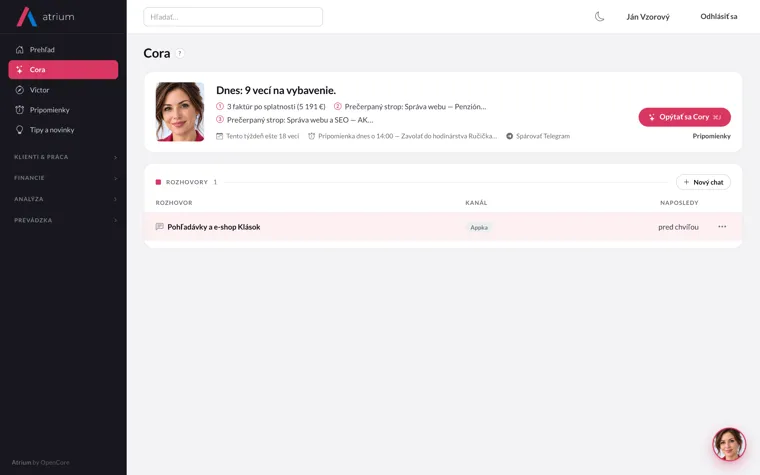
Task: Click the floating Cora avatar bubble
Action: click(729, 444)
